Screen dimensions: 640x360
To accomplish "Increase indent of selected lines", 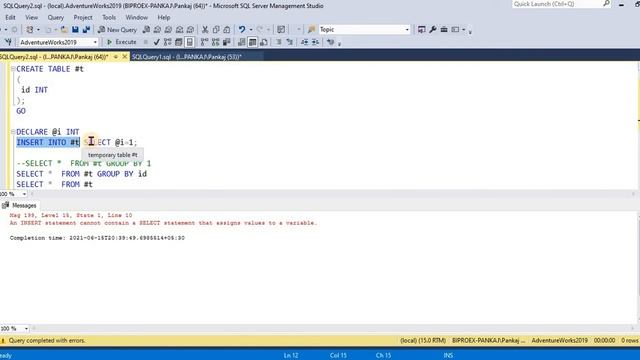I will point(315,42).
